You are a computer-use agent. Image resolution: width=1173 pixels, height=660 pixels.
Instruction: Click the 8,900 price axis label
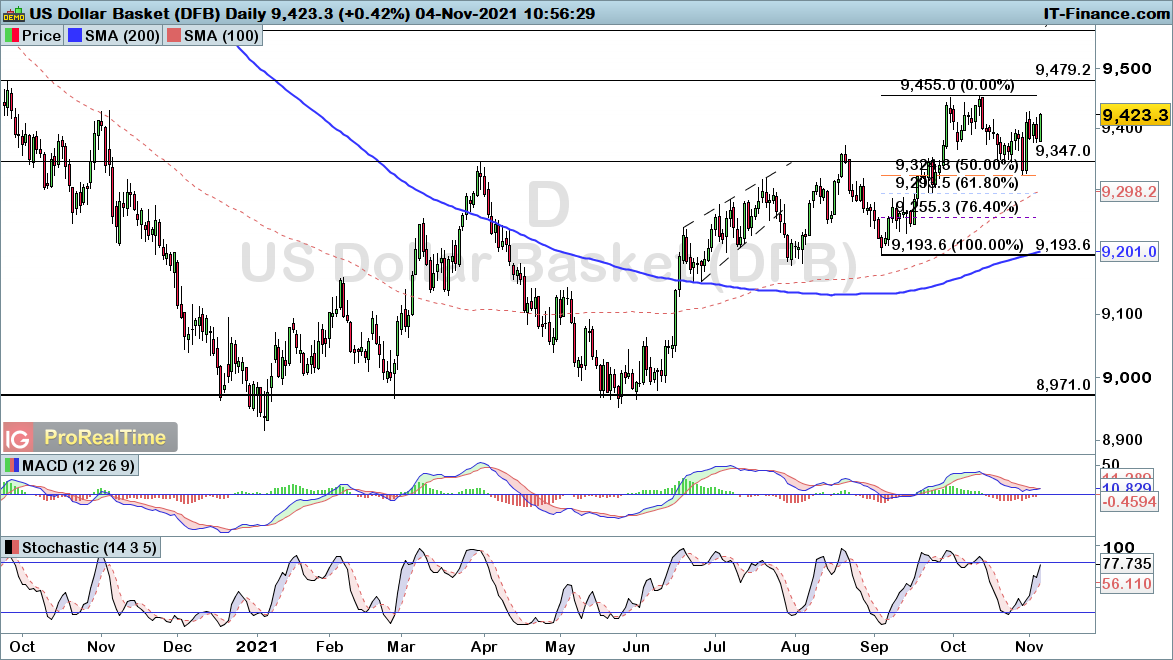click(1121, 440)
